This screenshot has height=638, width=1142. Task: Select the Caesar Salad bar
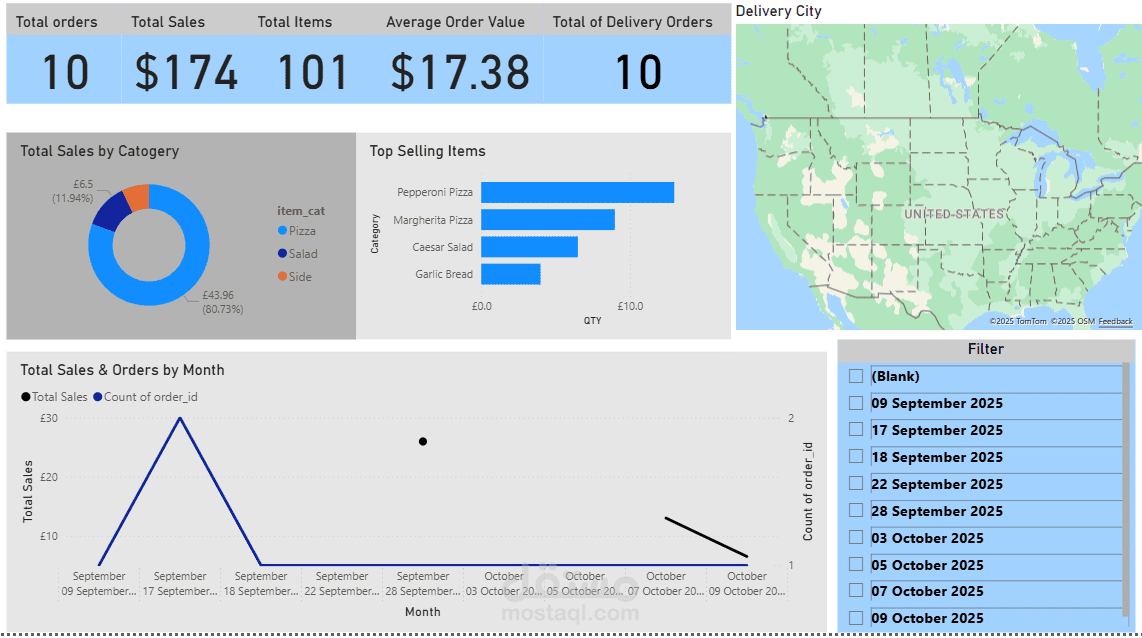(x=528, y=246)
